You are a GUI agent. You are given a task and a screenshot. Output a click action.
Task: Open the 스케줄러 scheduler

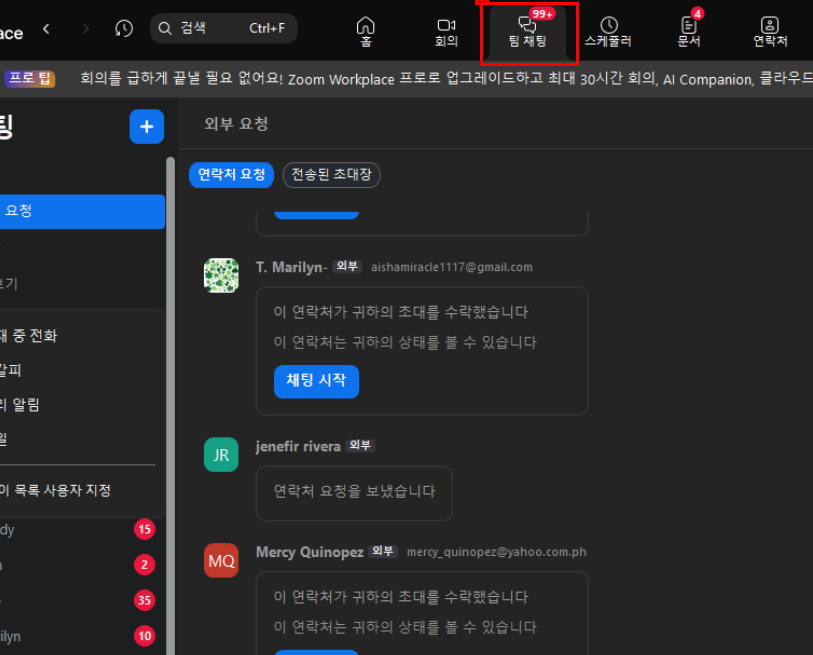click(x=608, y=31)
